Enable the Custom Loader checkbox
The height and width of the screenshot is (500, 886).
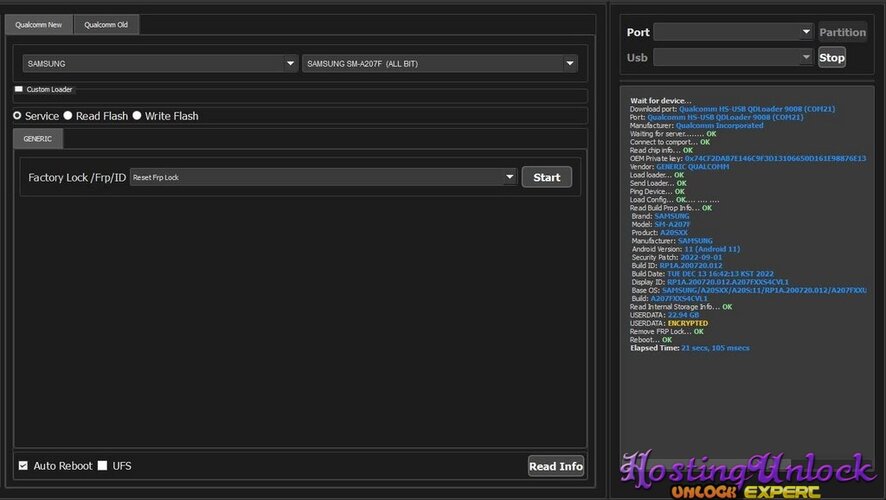coord(19,89)
